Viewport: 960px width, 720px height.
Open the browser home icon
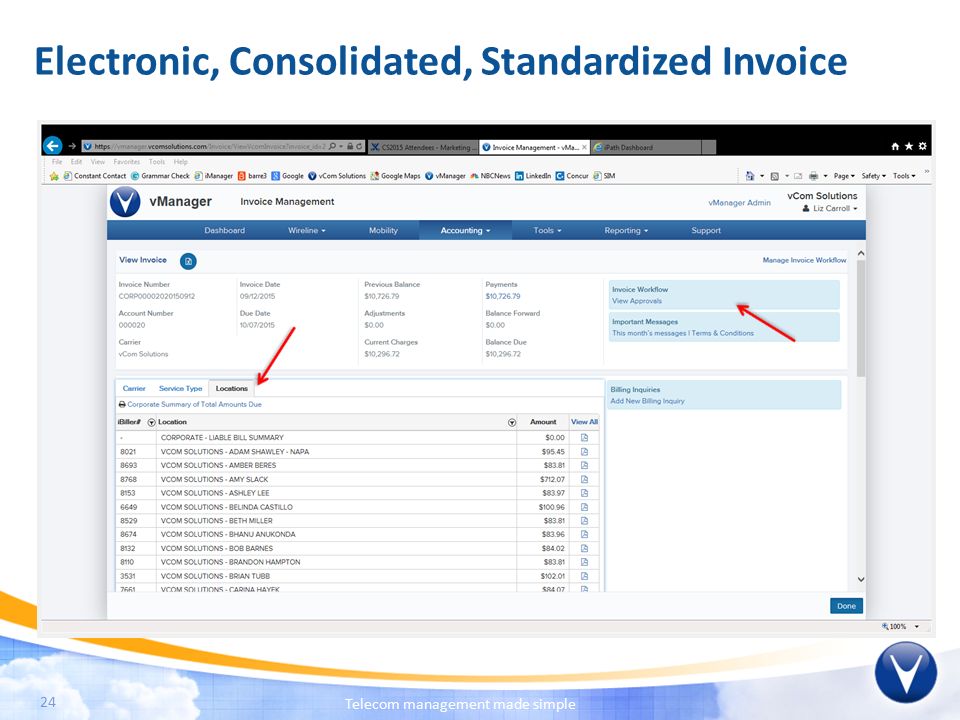click(895, 146)
